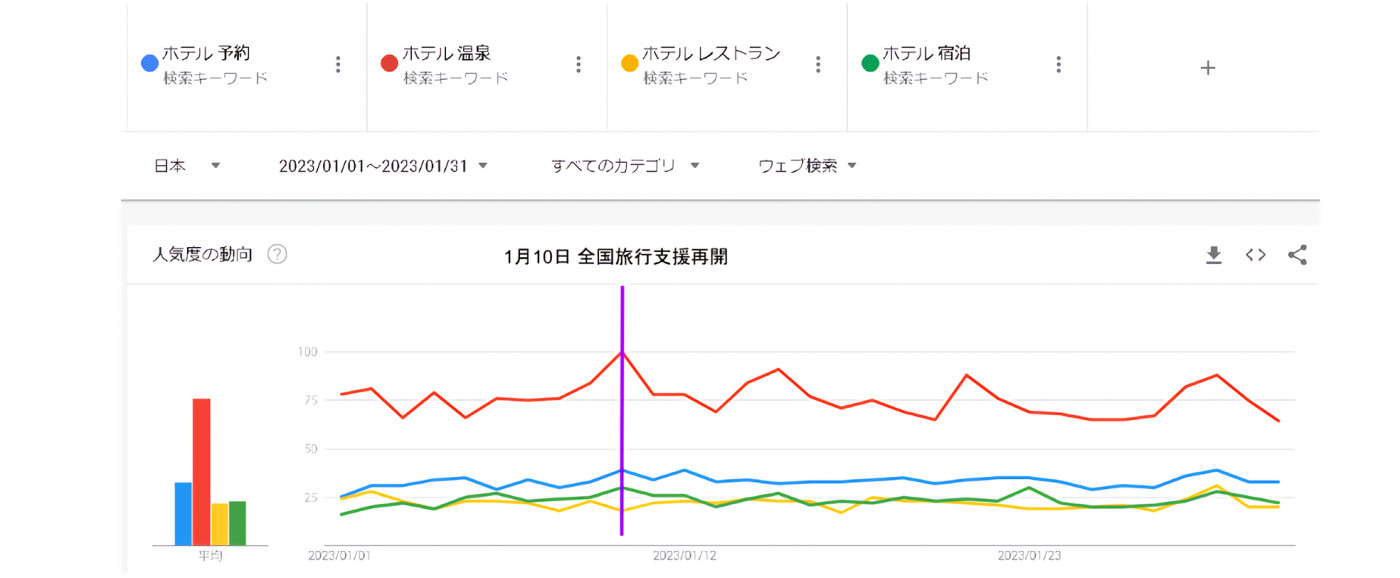Screen dimensions: 1400x578
Task: Edit the ホテル 温泉 search term
Action: pos(446,54)
